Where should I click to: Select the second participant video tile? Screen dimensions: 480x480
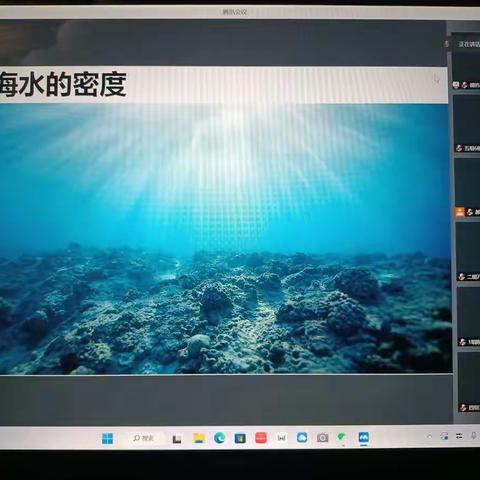[467, 124]
